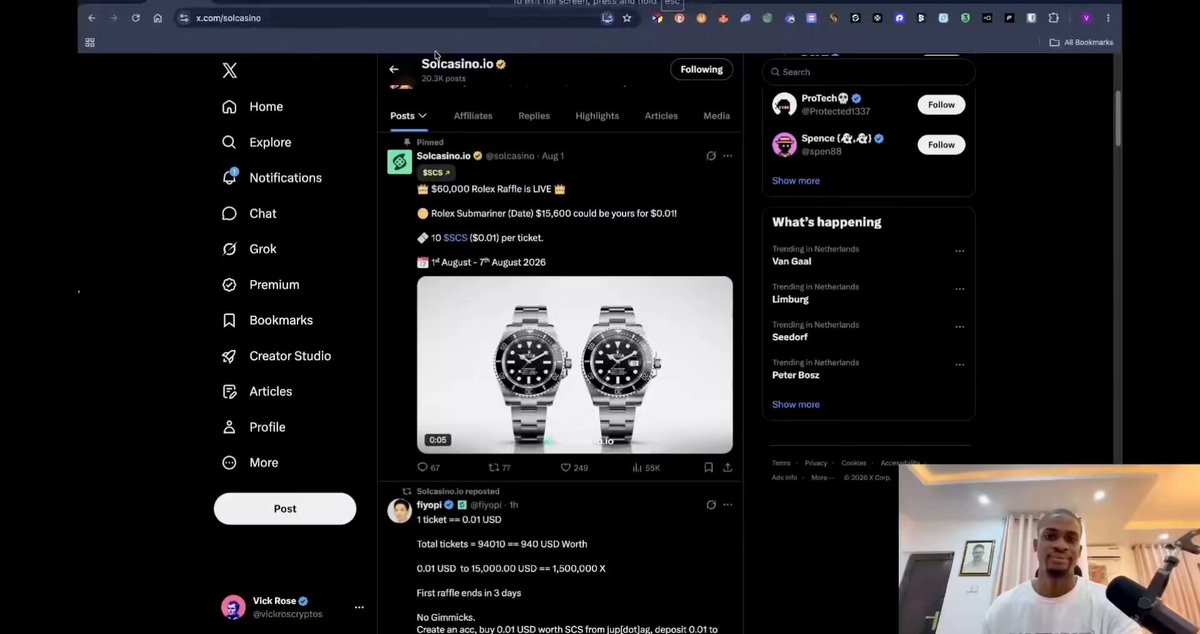Star this page in the address bar
The width and height of the screenshot is (1200, 634).
627,18
